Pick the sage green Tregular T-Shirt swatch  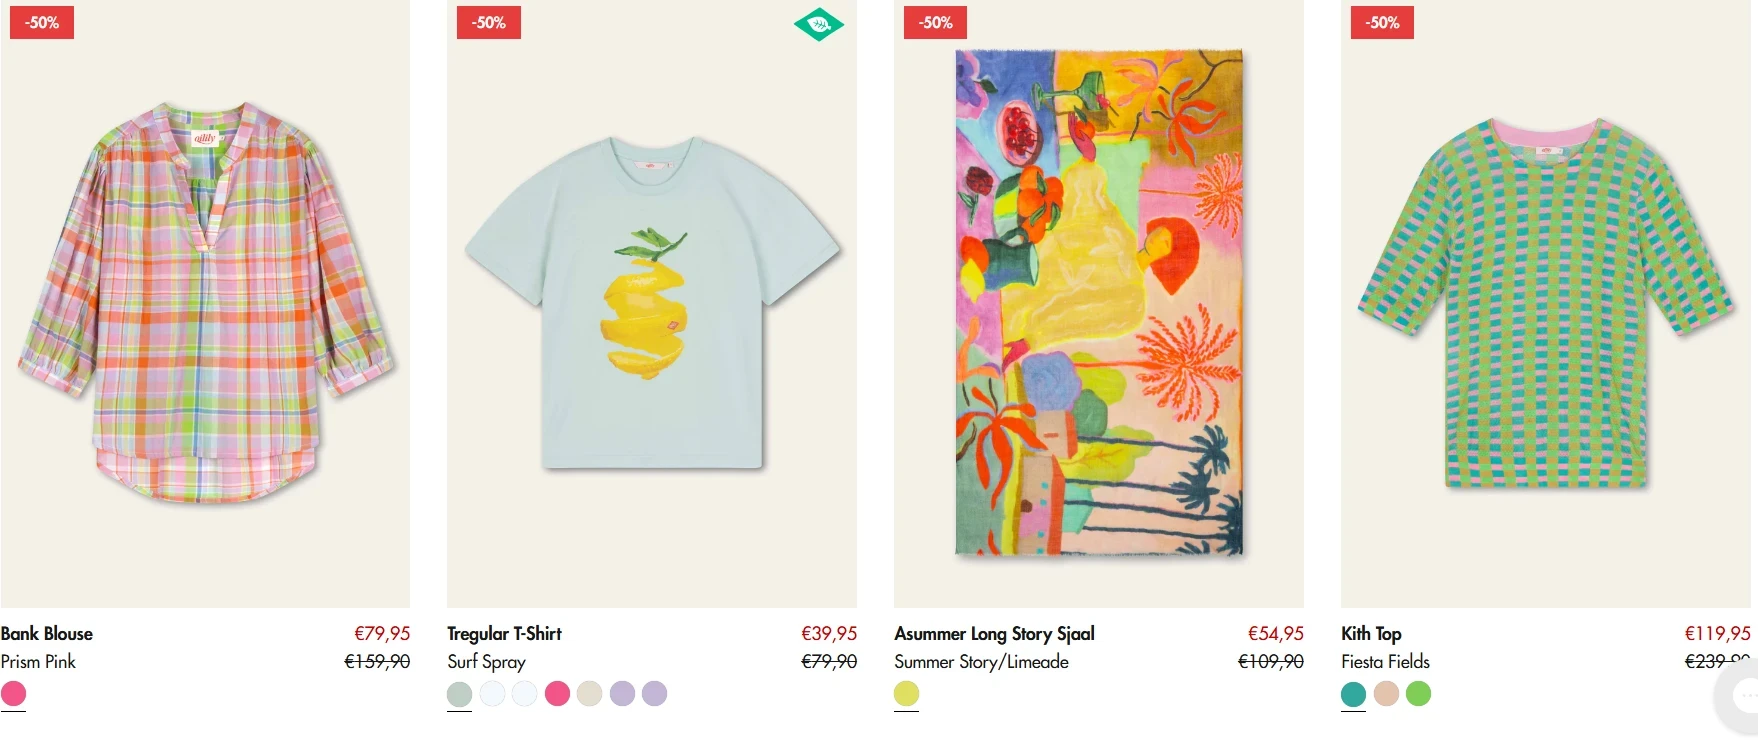459,693
